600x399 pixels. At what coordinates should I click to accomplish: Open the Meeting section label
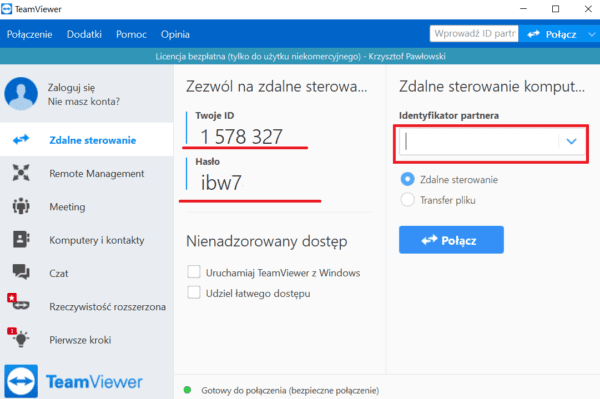pos(67,207)
